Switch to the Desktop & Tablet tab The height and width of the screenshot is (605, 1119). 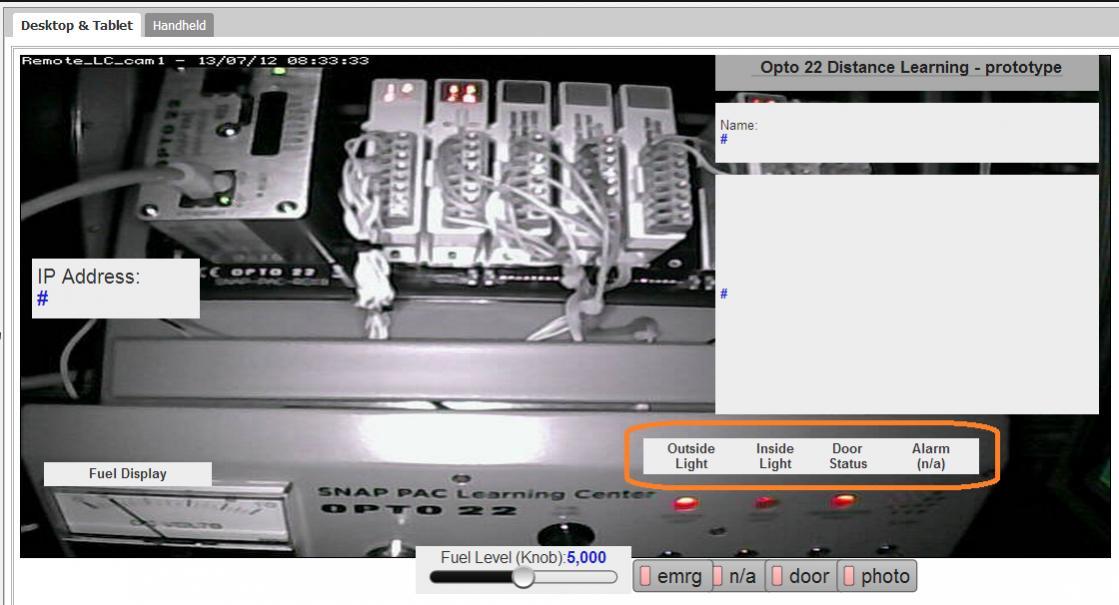point(76,25)
